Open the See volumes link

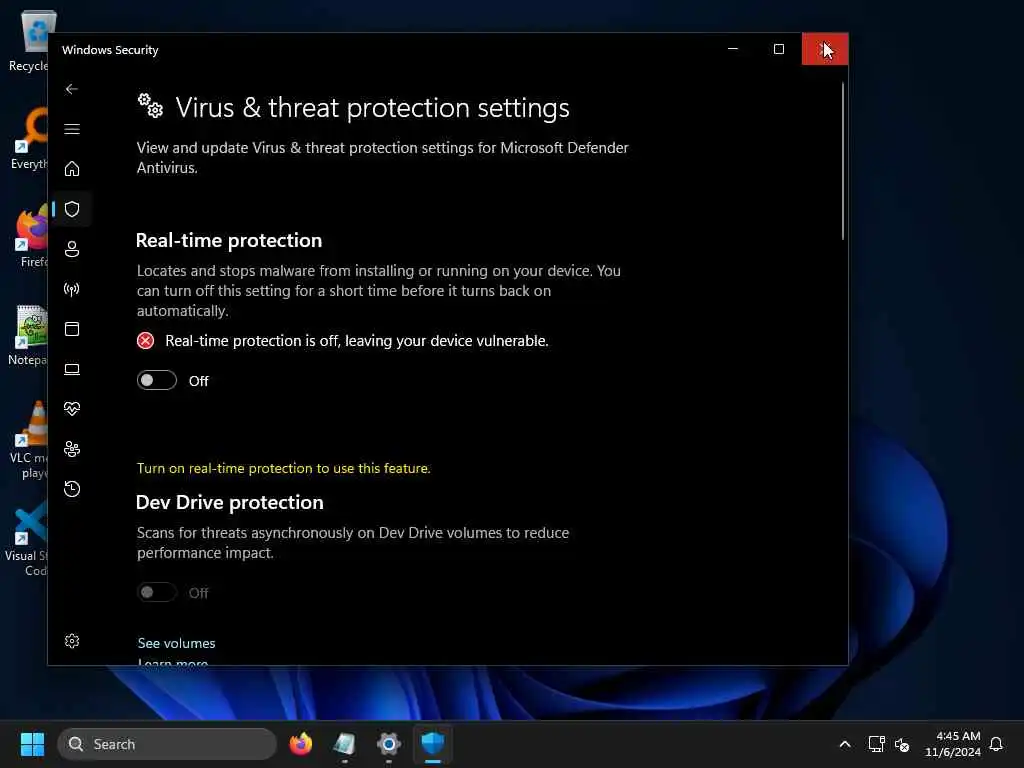click(x=176, y=643)
